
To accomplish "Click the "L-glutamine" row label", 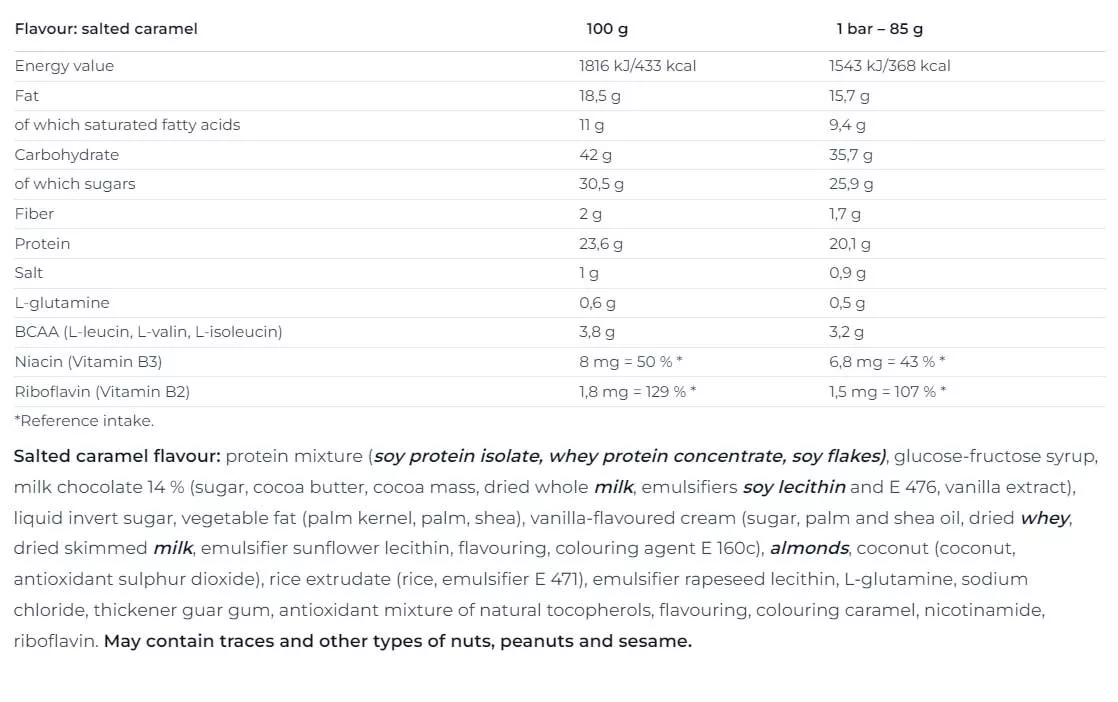I will 62,303.
